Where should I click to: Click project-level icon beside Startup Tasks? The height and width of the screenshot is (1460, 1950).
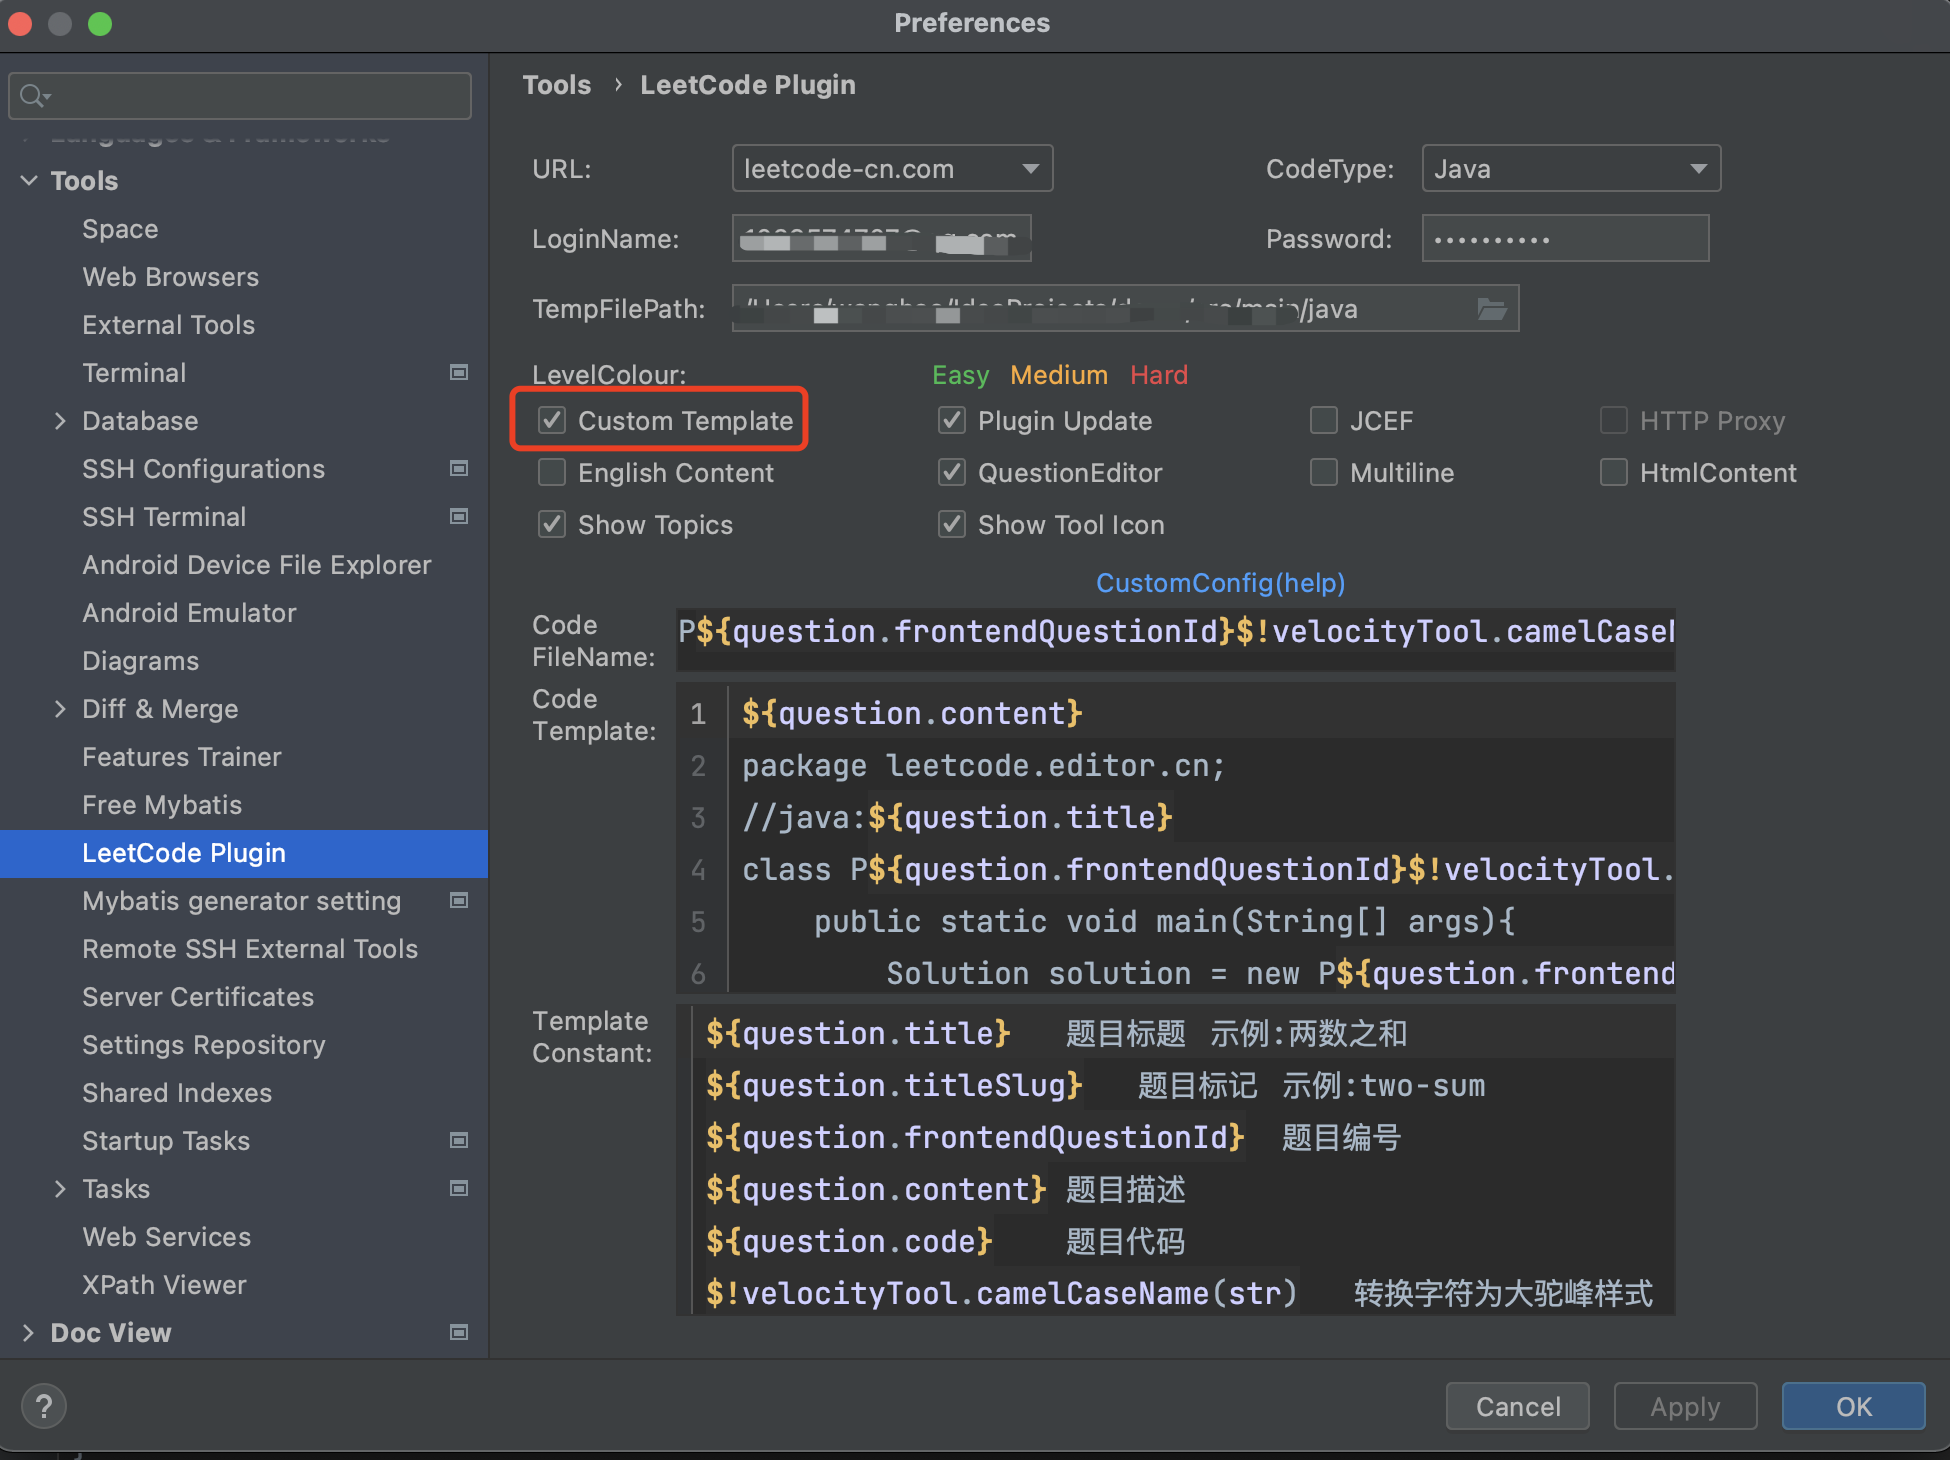(459, 1140)
